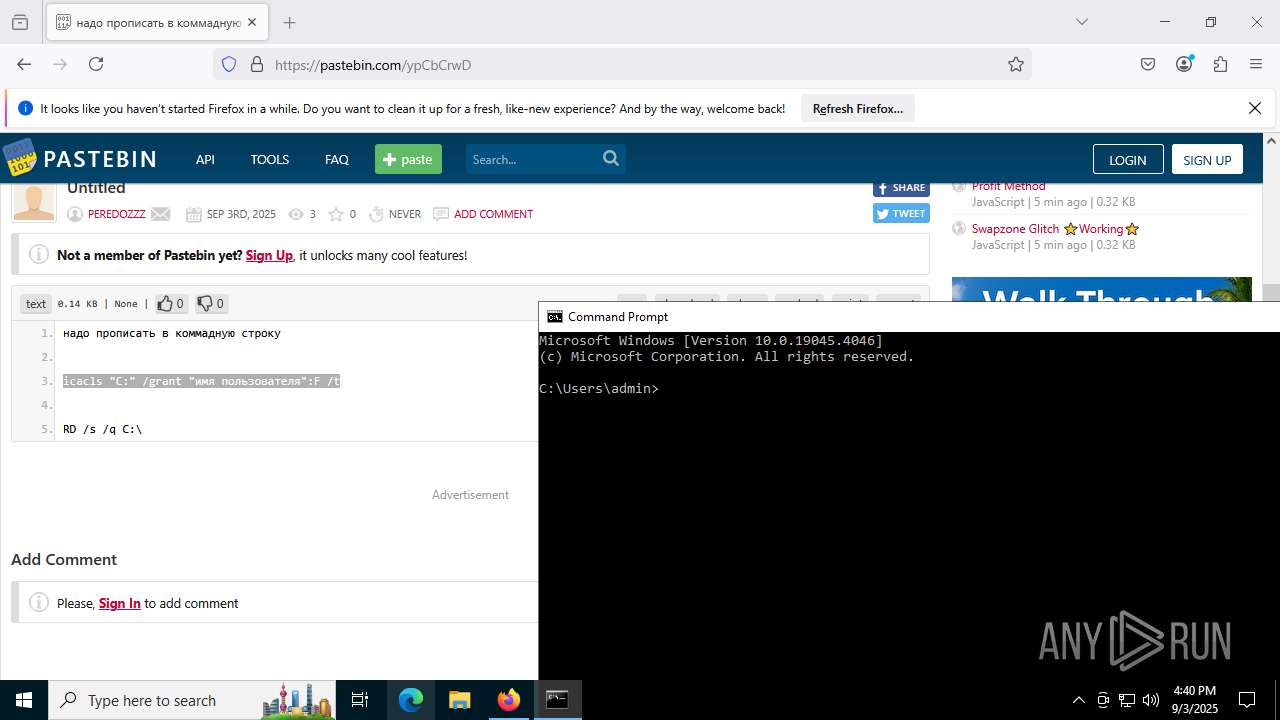Like the paste with thumbs up
Screen dimensions: 1280x720
click(x=171, y=303)
